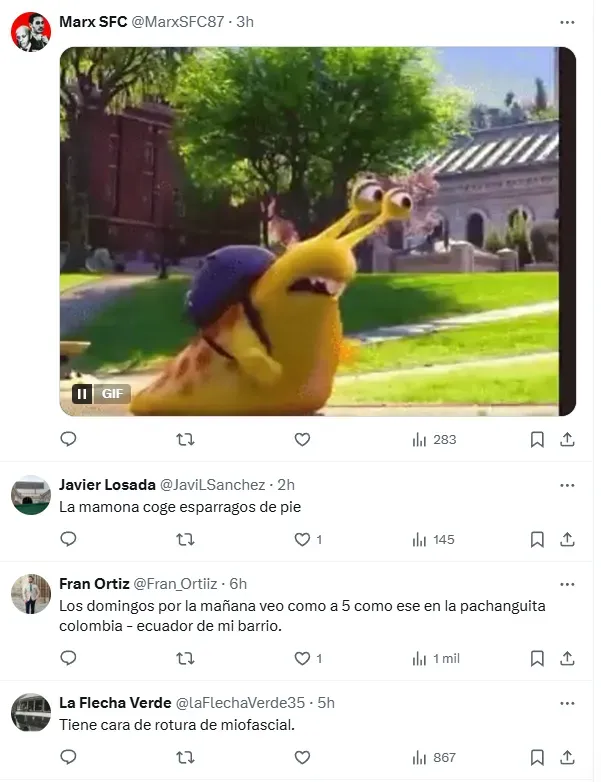Open Fran Ortiz's profile picture
The height and width of the screenshot is (782, 601).
[31, 594]
